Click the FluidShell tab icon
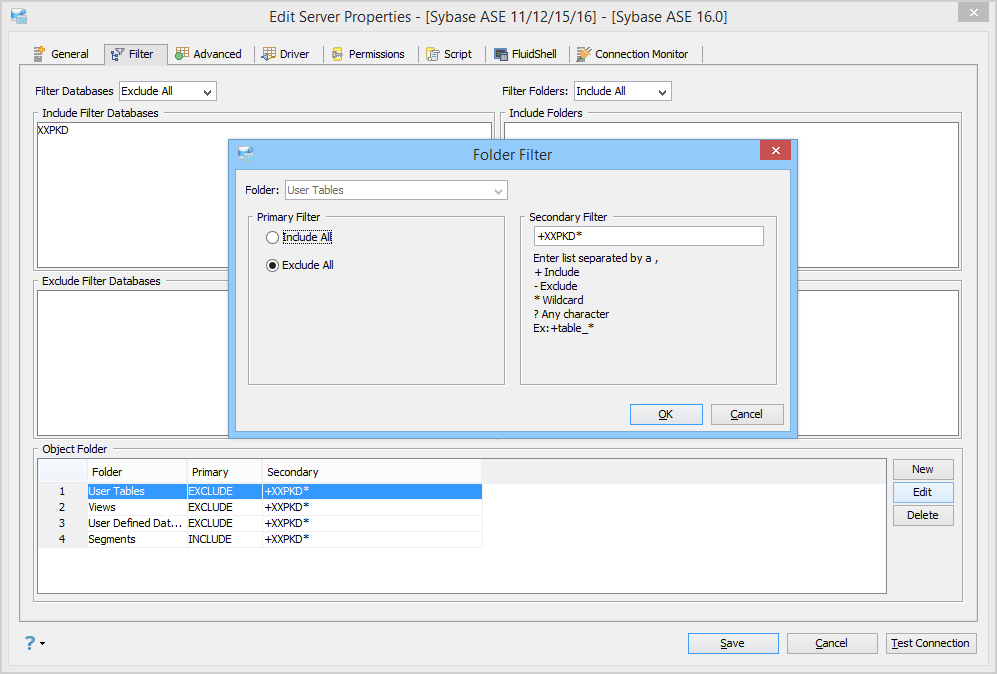 click(x=501, y=54)
